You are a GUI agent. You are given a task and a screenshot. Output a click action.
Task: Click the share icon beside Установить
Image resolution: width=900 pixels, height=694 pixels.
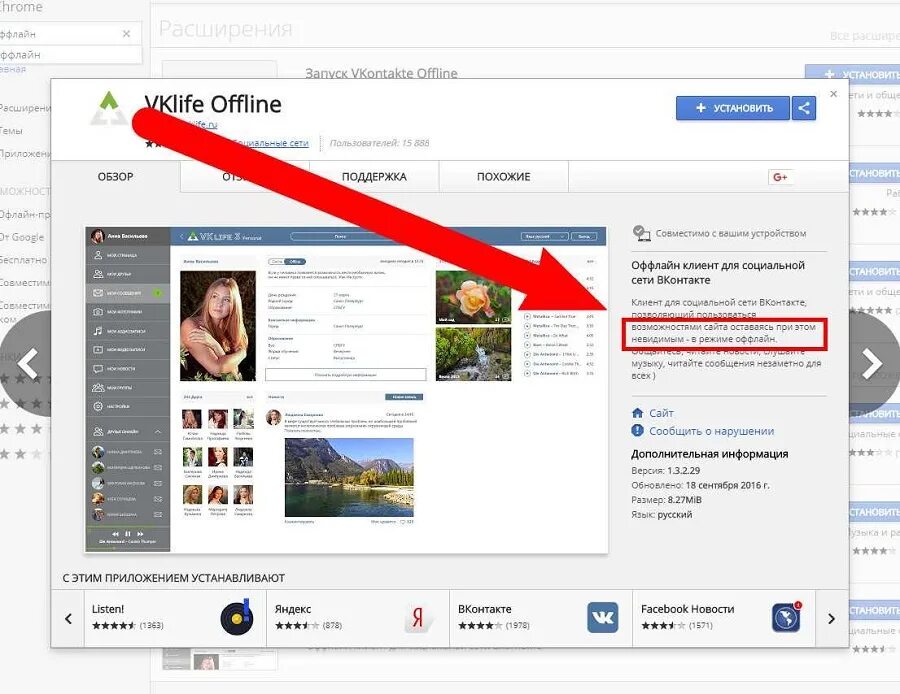tap(804, 108)
